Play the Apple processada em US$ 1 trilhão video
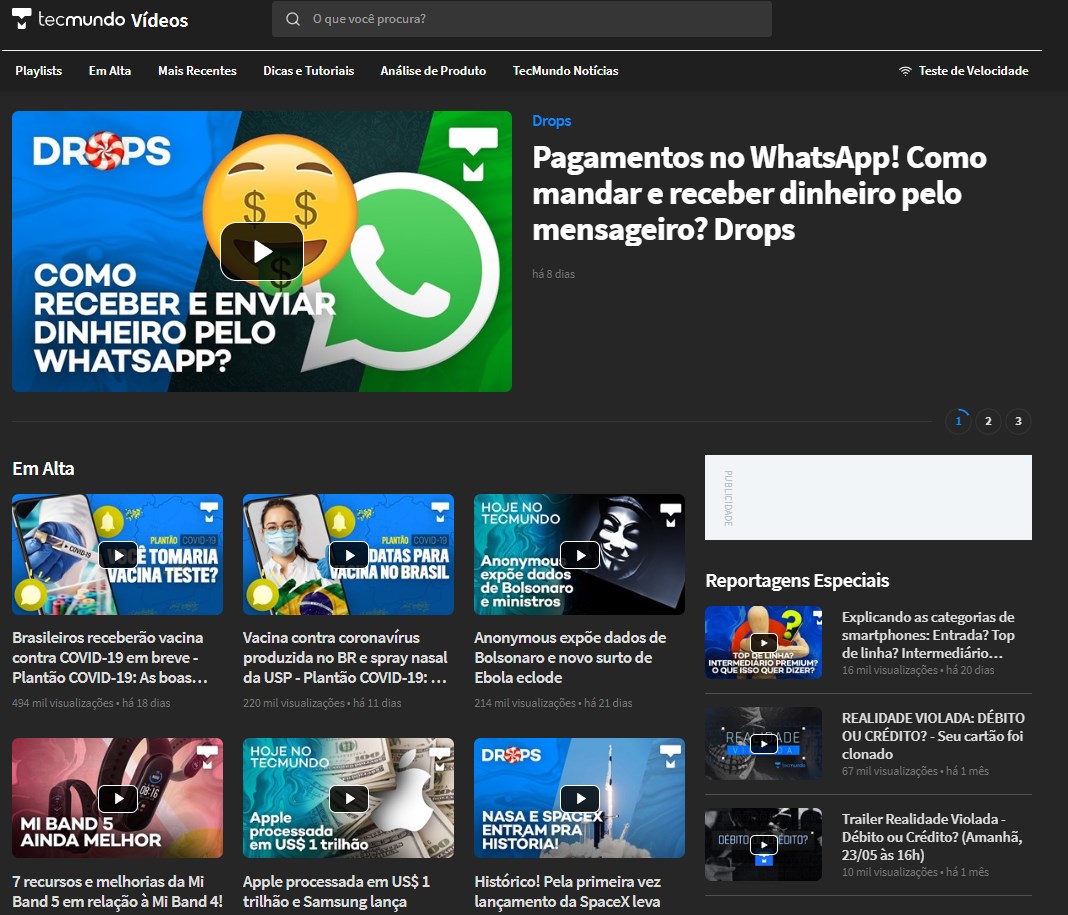Image resolution: width=1068 pixels, height=915 pixels. [x=348, y=798]
